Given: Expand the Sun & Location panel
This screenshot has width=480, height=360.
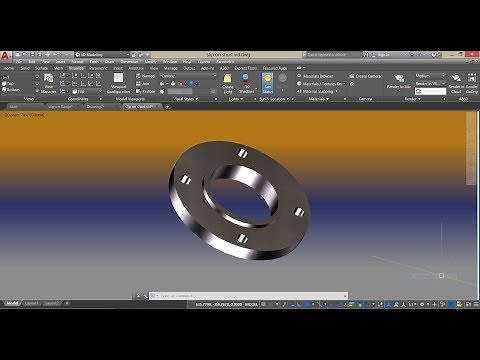Looking at the screenshot, I should click(x=274, y=99).
